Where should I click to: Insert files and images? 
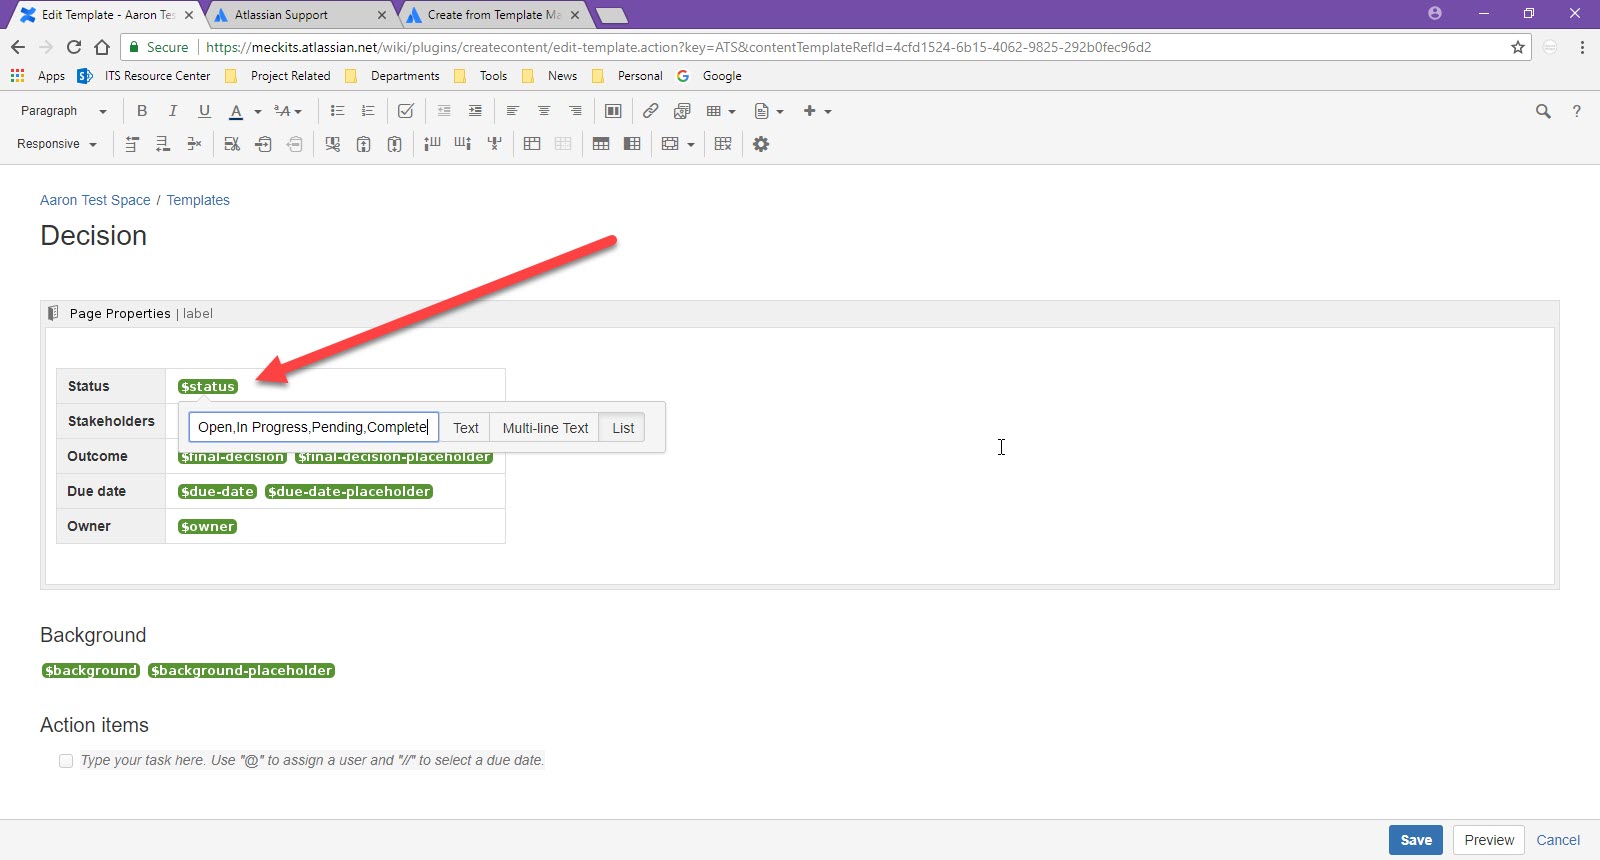click(682, 111)
